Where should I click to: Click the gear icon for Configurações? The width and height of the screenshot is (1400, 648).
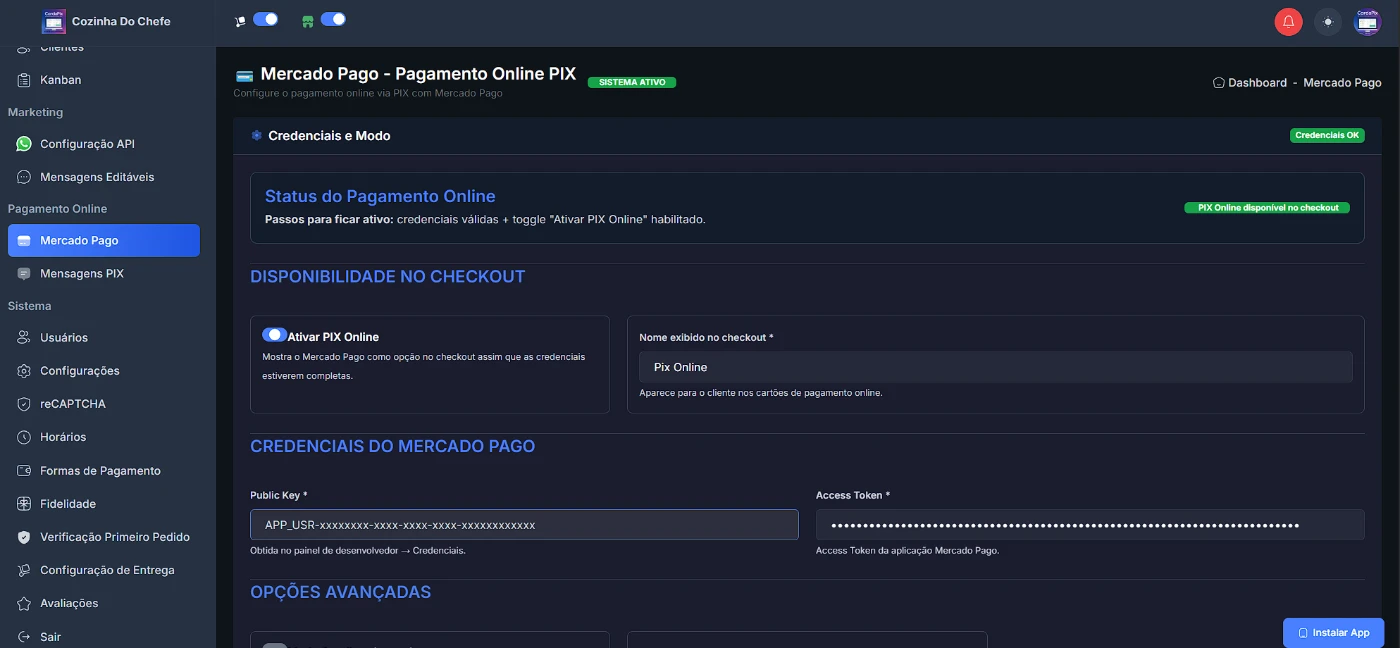point(24,371)
